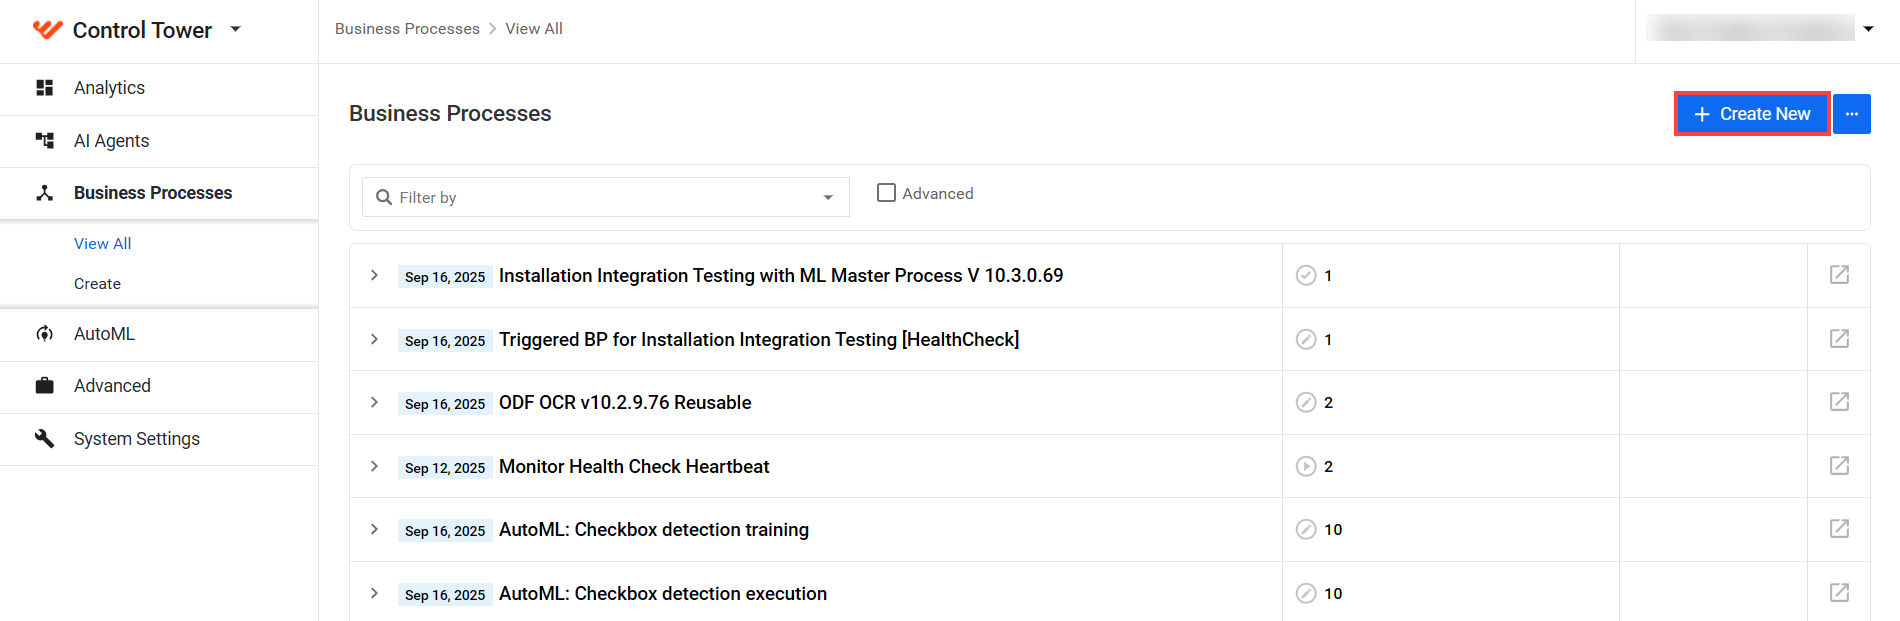Open ODF OCR process external link icon

point(1839,402)
